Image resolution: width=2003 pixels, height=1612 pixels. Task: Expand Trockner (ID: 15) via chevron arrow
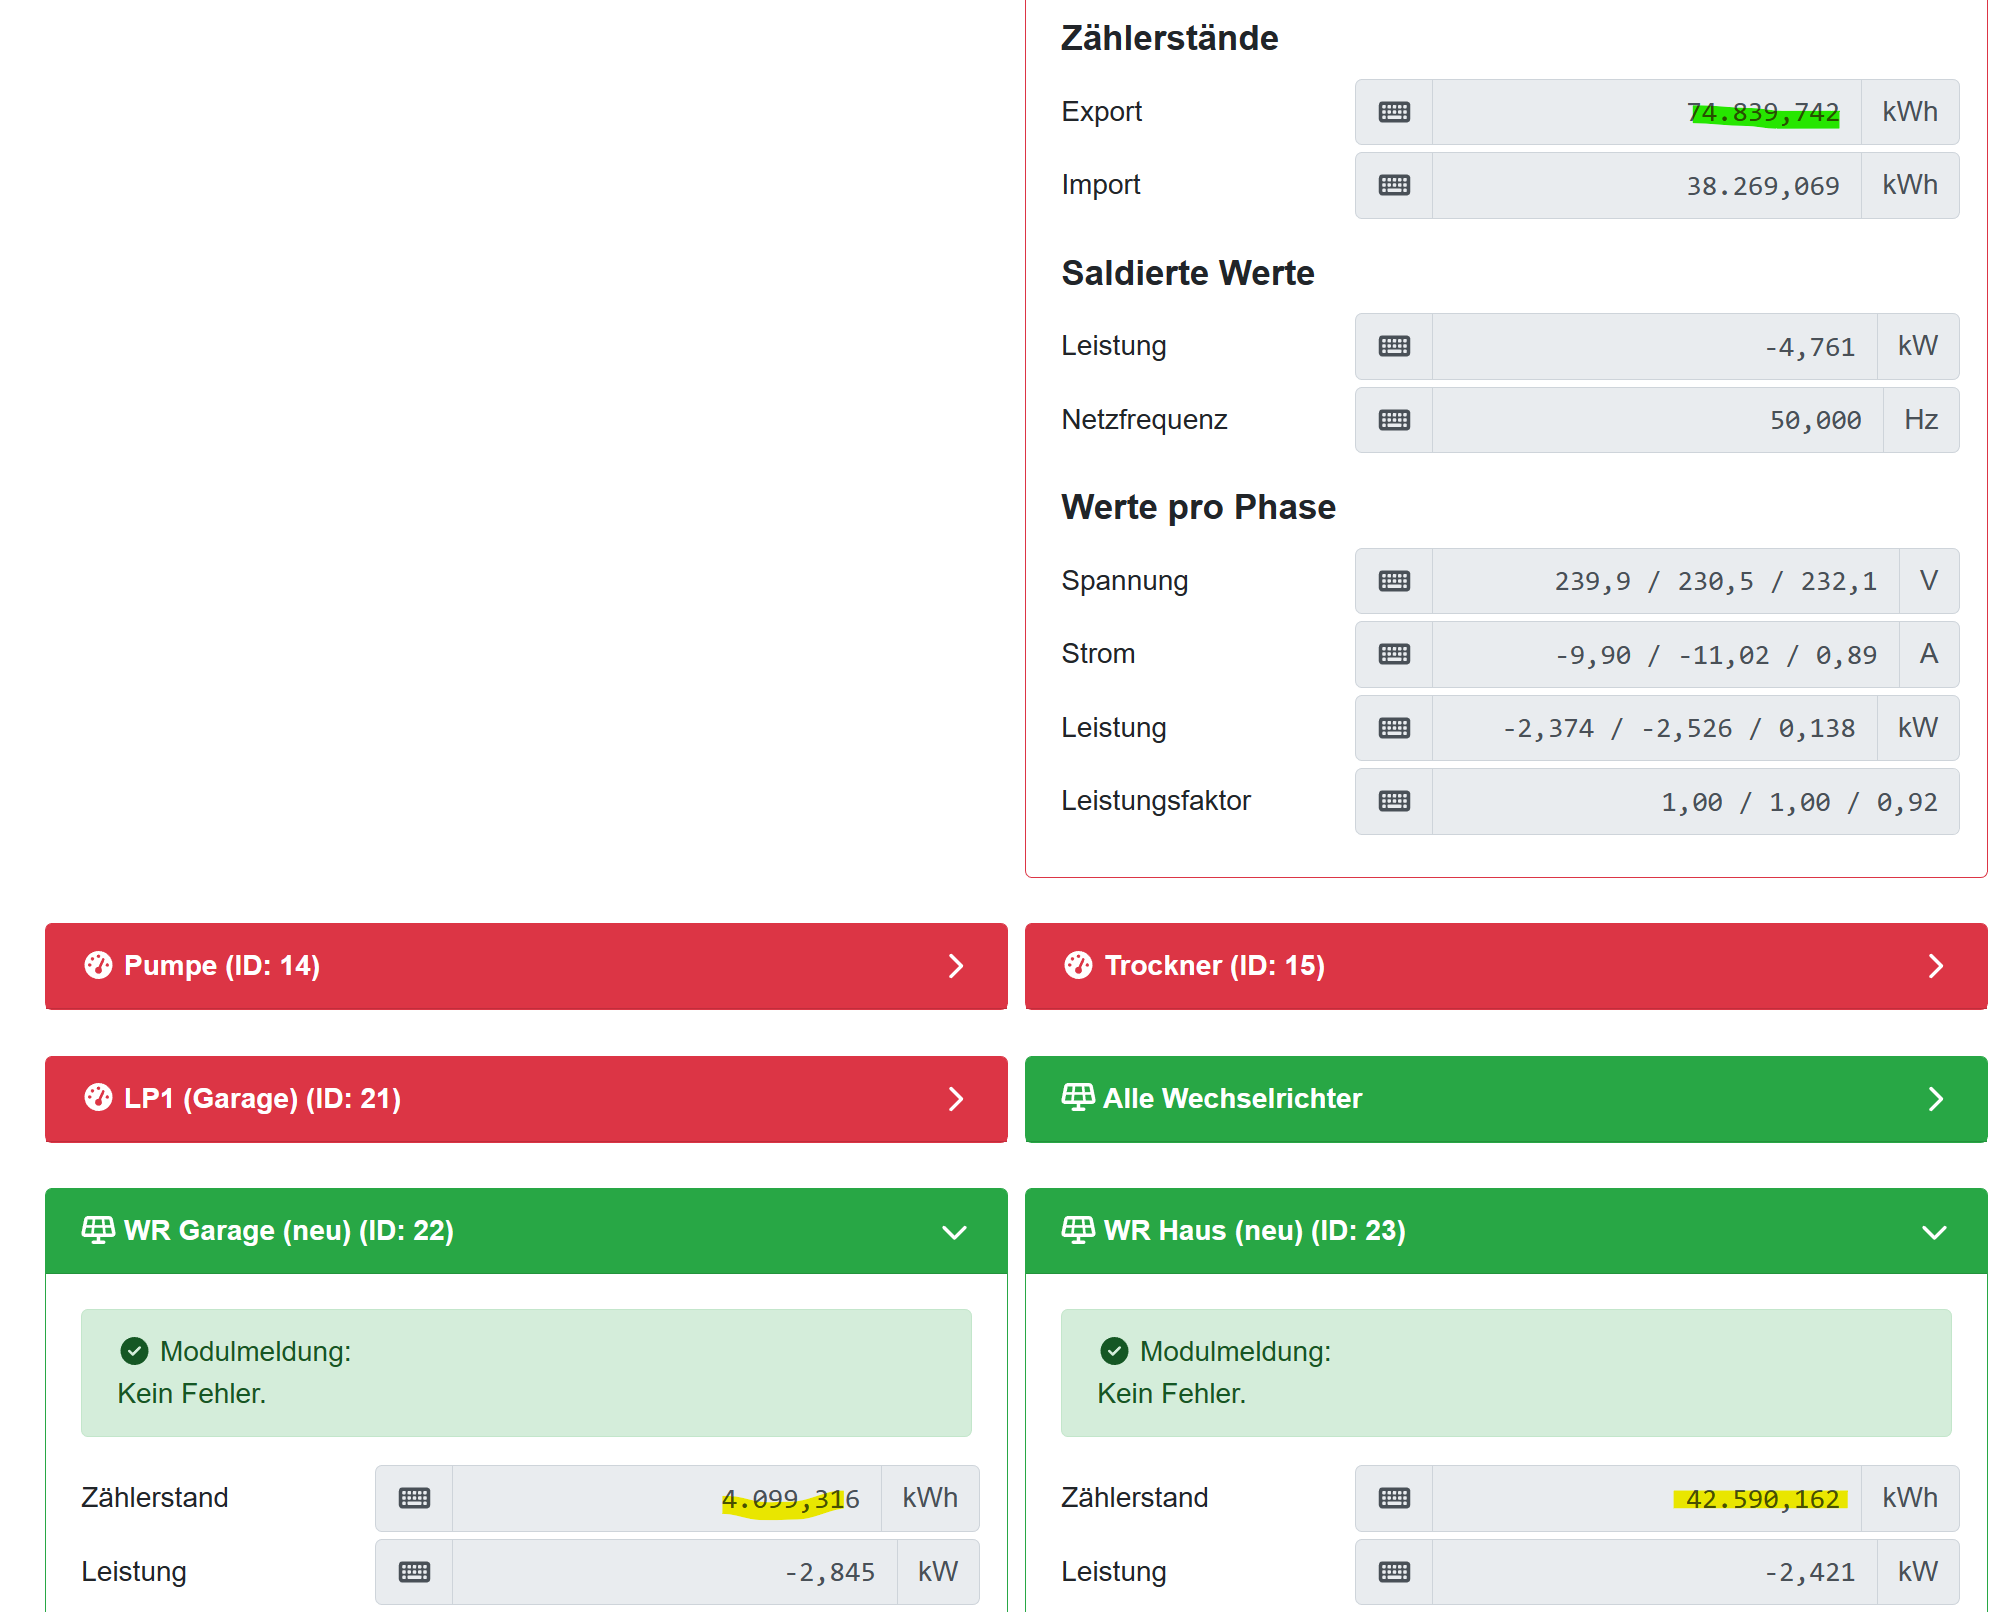pos(1935,966)
